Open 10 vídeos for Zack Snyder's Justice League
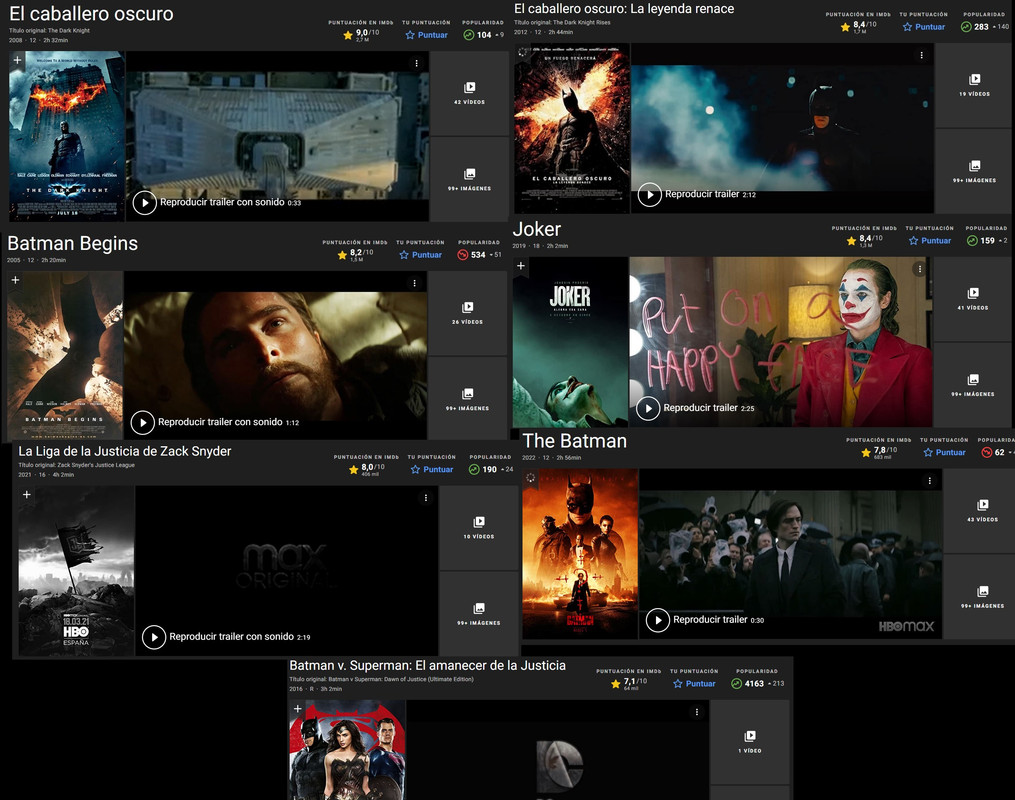This screenshot has width=1015, height=800. [x=479, y=528]
